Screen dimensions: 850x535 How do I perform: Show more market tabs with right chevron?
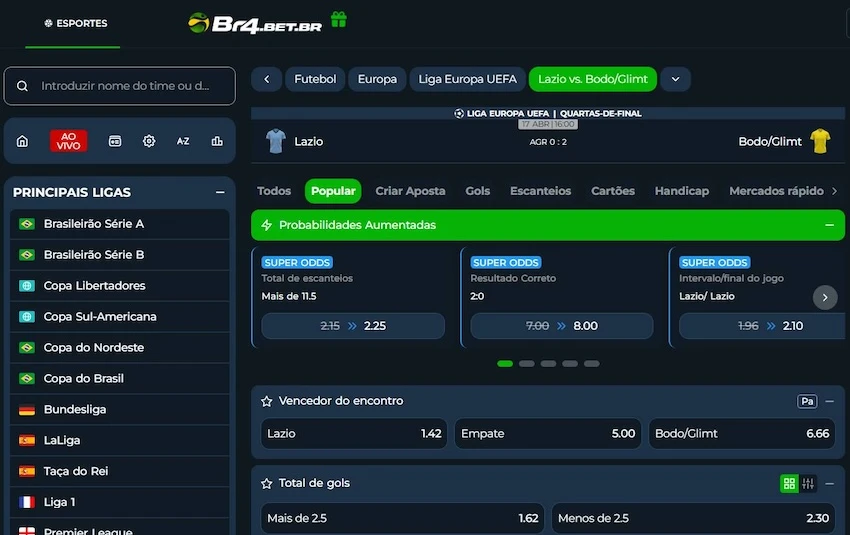(834, 191)
